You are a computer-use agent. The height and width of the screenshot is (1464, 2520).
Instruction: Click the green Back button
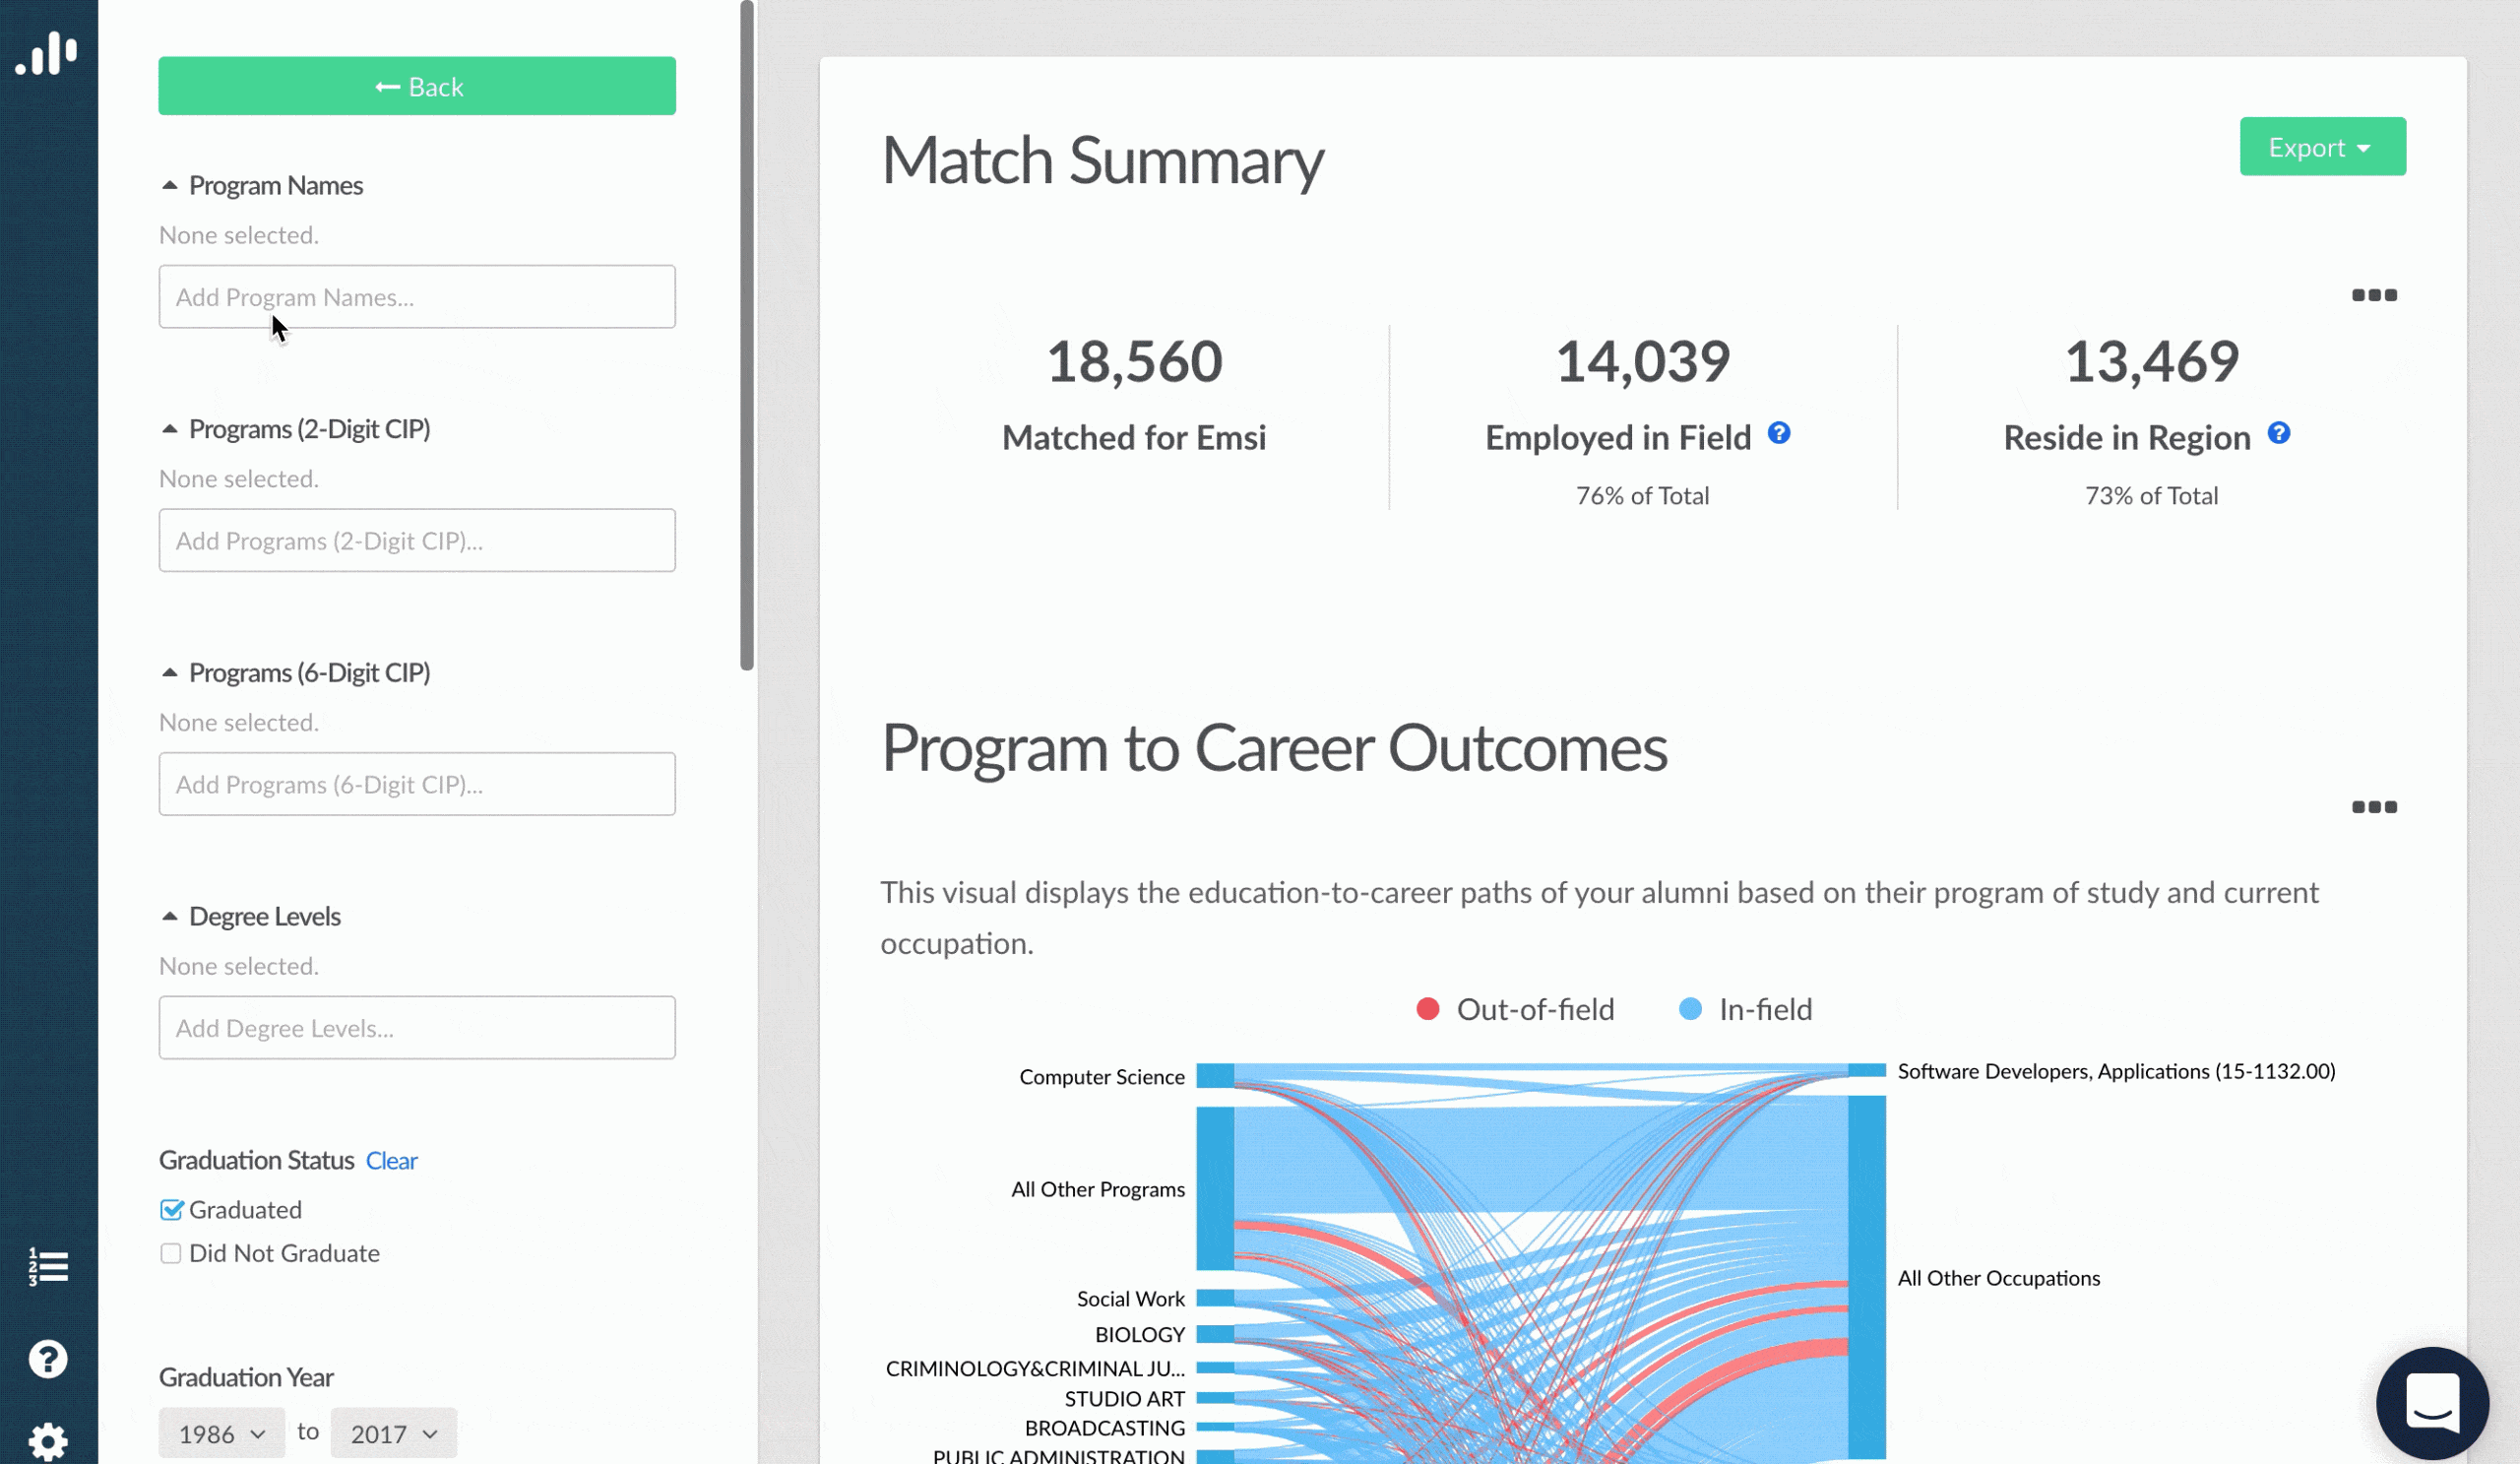click(x=417, y=86)
